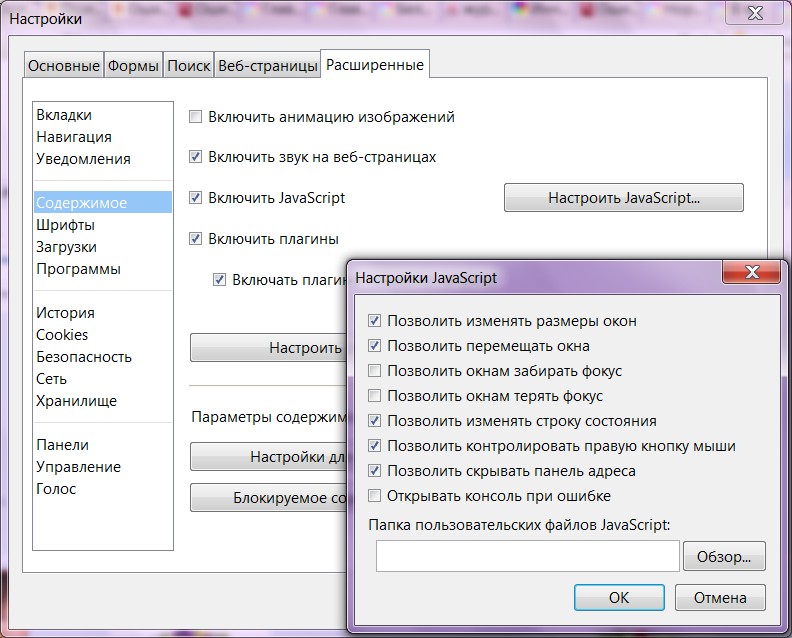792x638 pixels.
Task: Toggle the Включить JavaScript checkbox
Action: (196, 198)
